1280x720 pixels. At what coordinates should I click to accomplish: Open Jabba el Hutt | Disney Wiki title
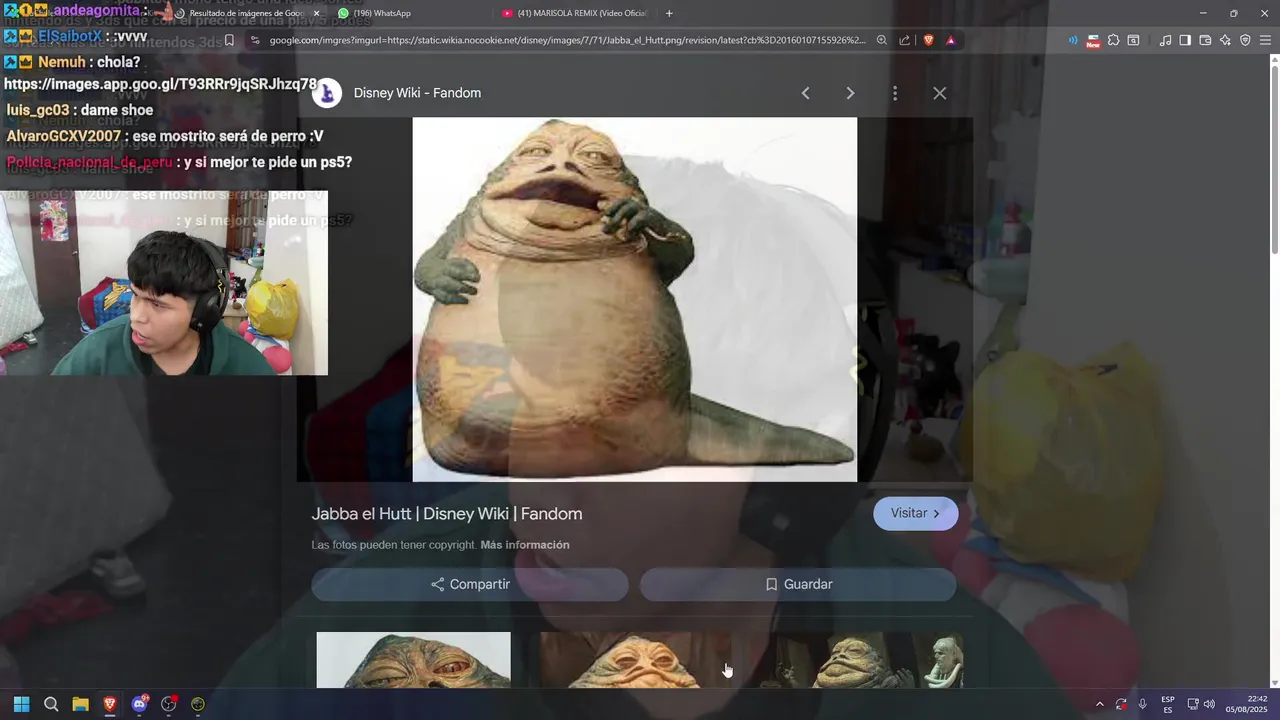coord(446,514)
